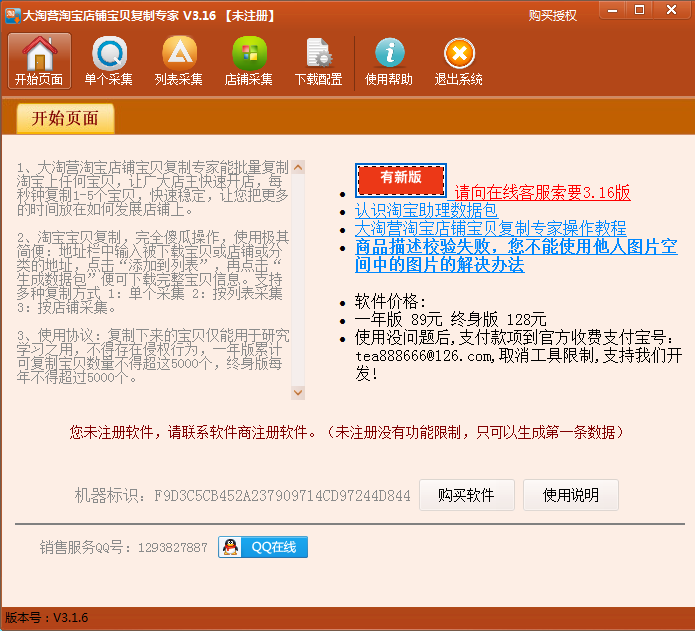695x631 pixels.
Task: Open 使用帮助 help from the toolbar
Action: tap(389, 61)
